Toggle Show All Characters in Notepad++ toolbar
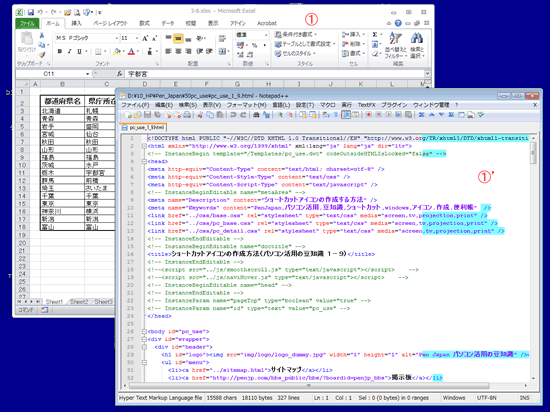 click(336, 115)
